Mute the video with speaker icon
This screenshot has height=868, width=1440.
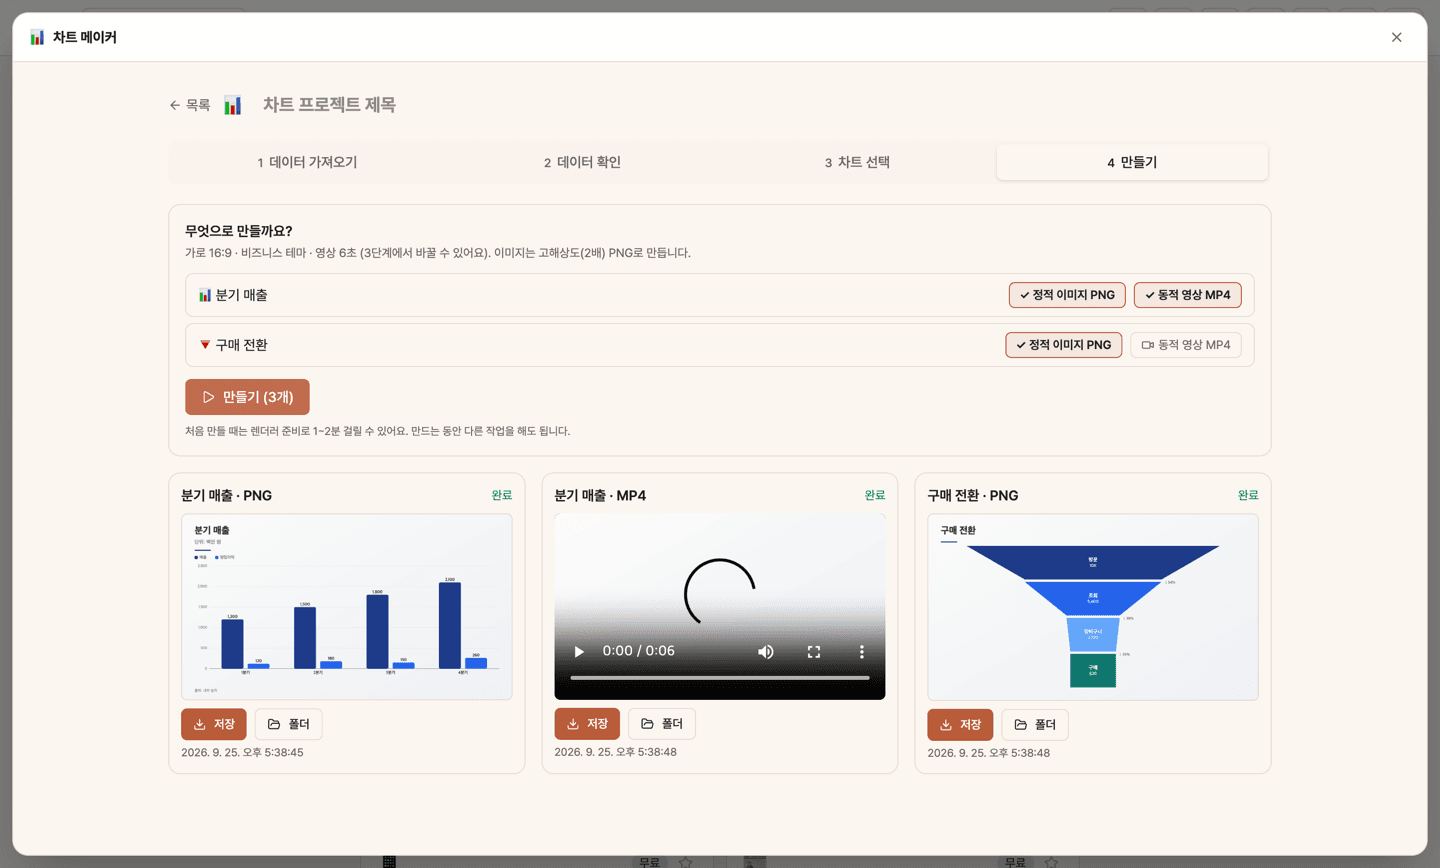click(x=766, y=651)
